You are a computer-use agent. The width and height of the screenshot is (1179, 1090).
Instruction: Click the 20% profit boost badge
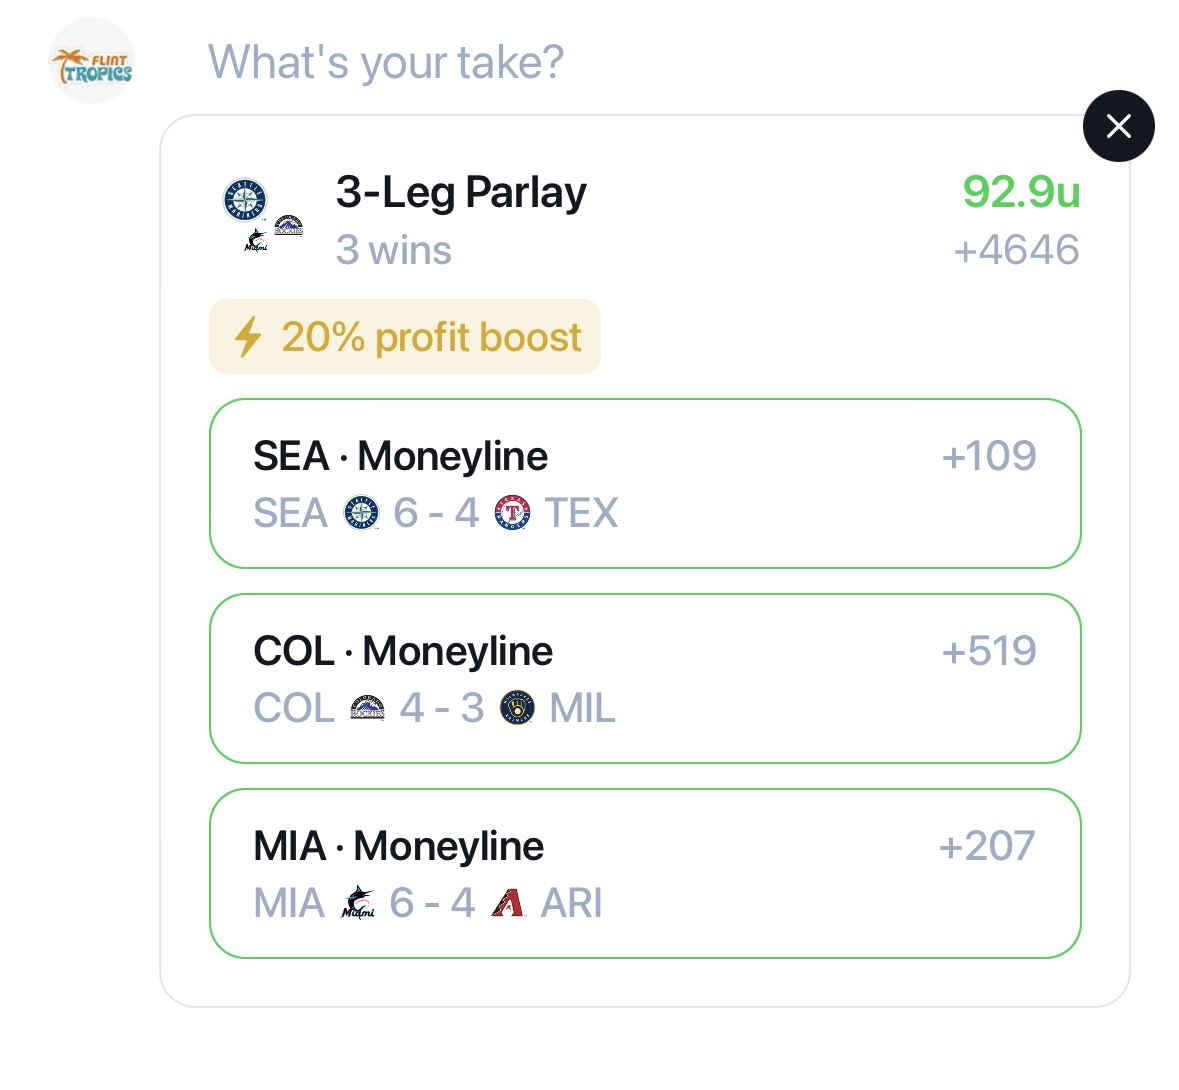pyautogui.click(x=405, y=337)
